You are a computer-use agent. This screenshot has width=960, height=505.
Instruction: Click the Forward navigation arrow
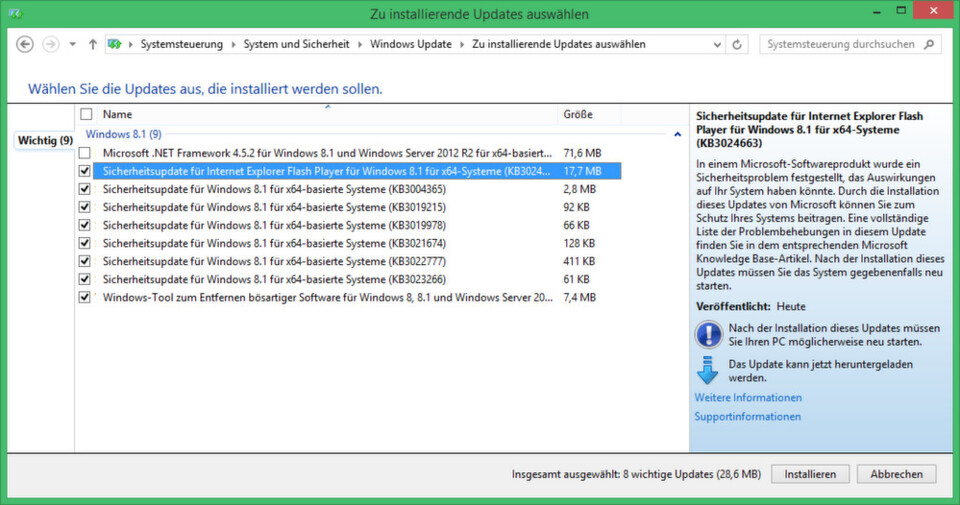51,44
